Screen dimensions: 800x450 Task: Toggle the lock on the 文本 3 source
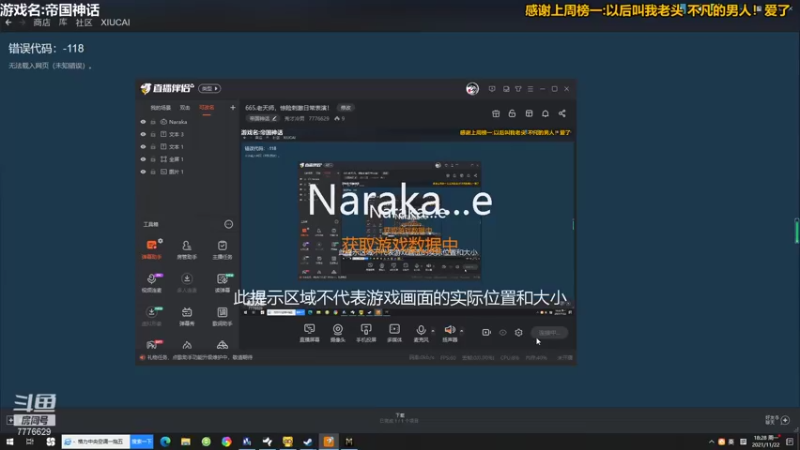[x=153, y=134]
